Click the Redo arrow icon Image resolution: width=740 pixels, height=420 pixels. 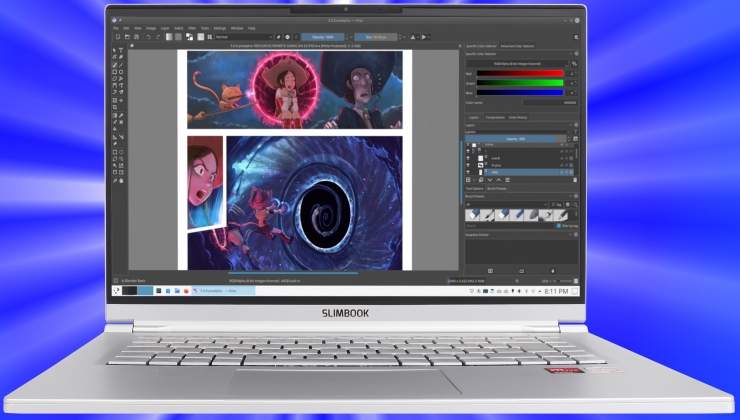(158, 37)
